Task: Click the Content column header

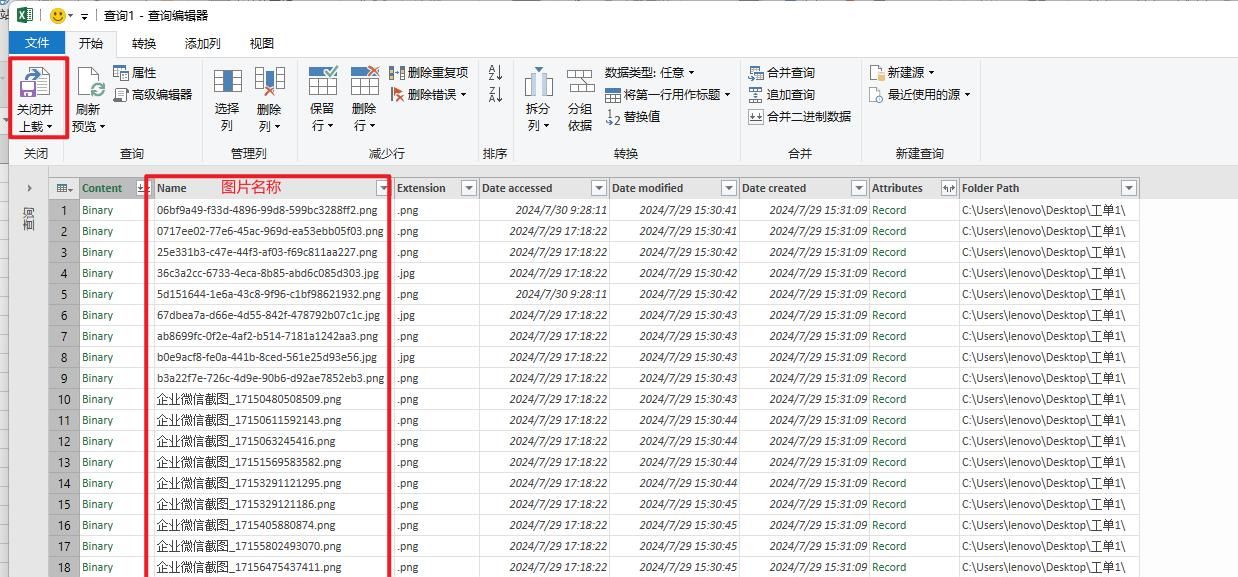Action: click(102, 188)
